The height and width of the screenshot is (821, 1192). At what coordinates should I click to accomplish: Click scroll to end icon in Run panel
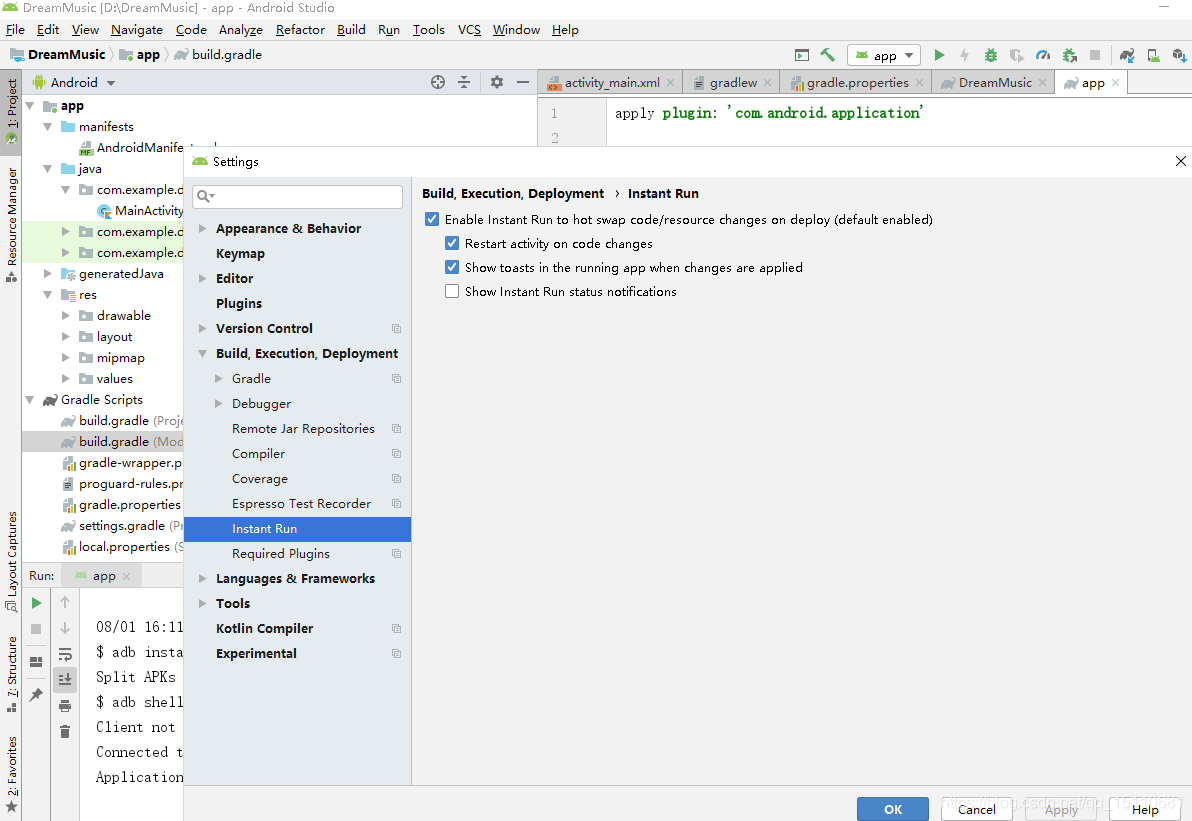[x=65, y=679]
